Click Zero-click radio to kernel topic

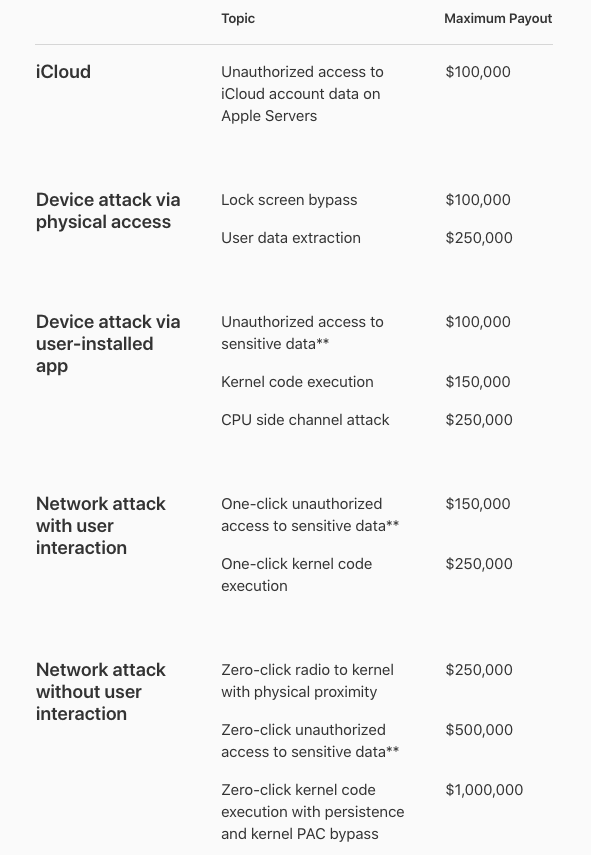[307, 681]
